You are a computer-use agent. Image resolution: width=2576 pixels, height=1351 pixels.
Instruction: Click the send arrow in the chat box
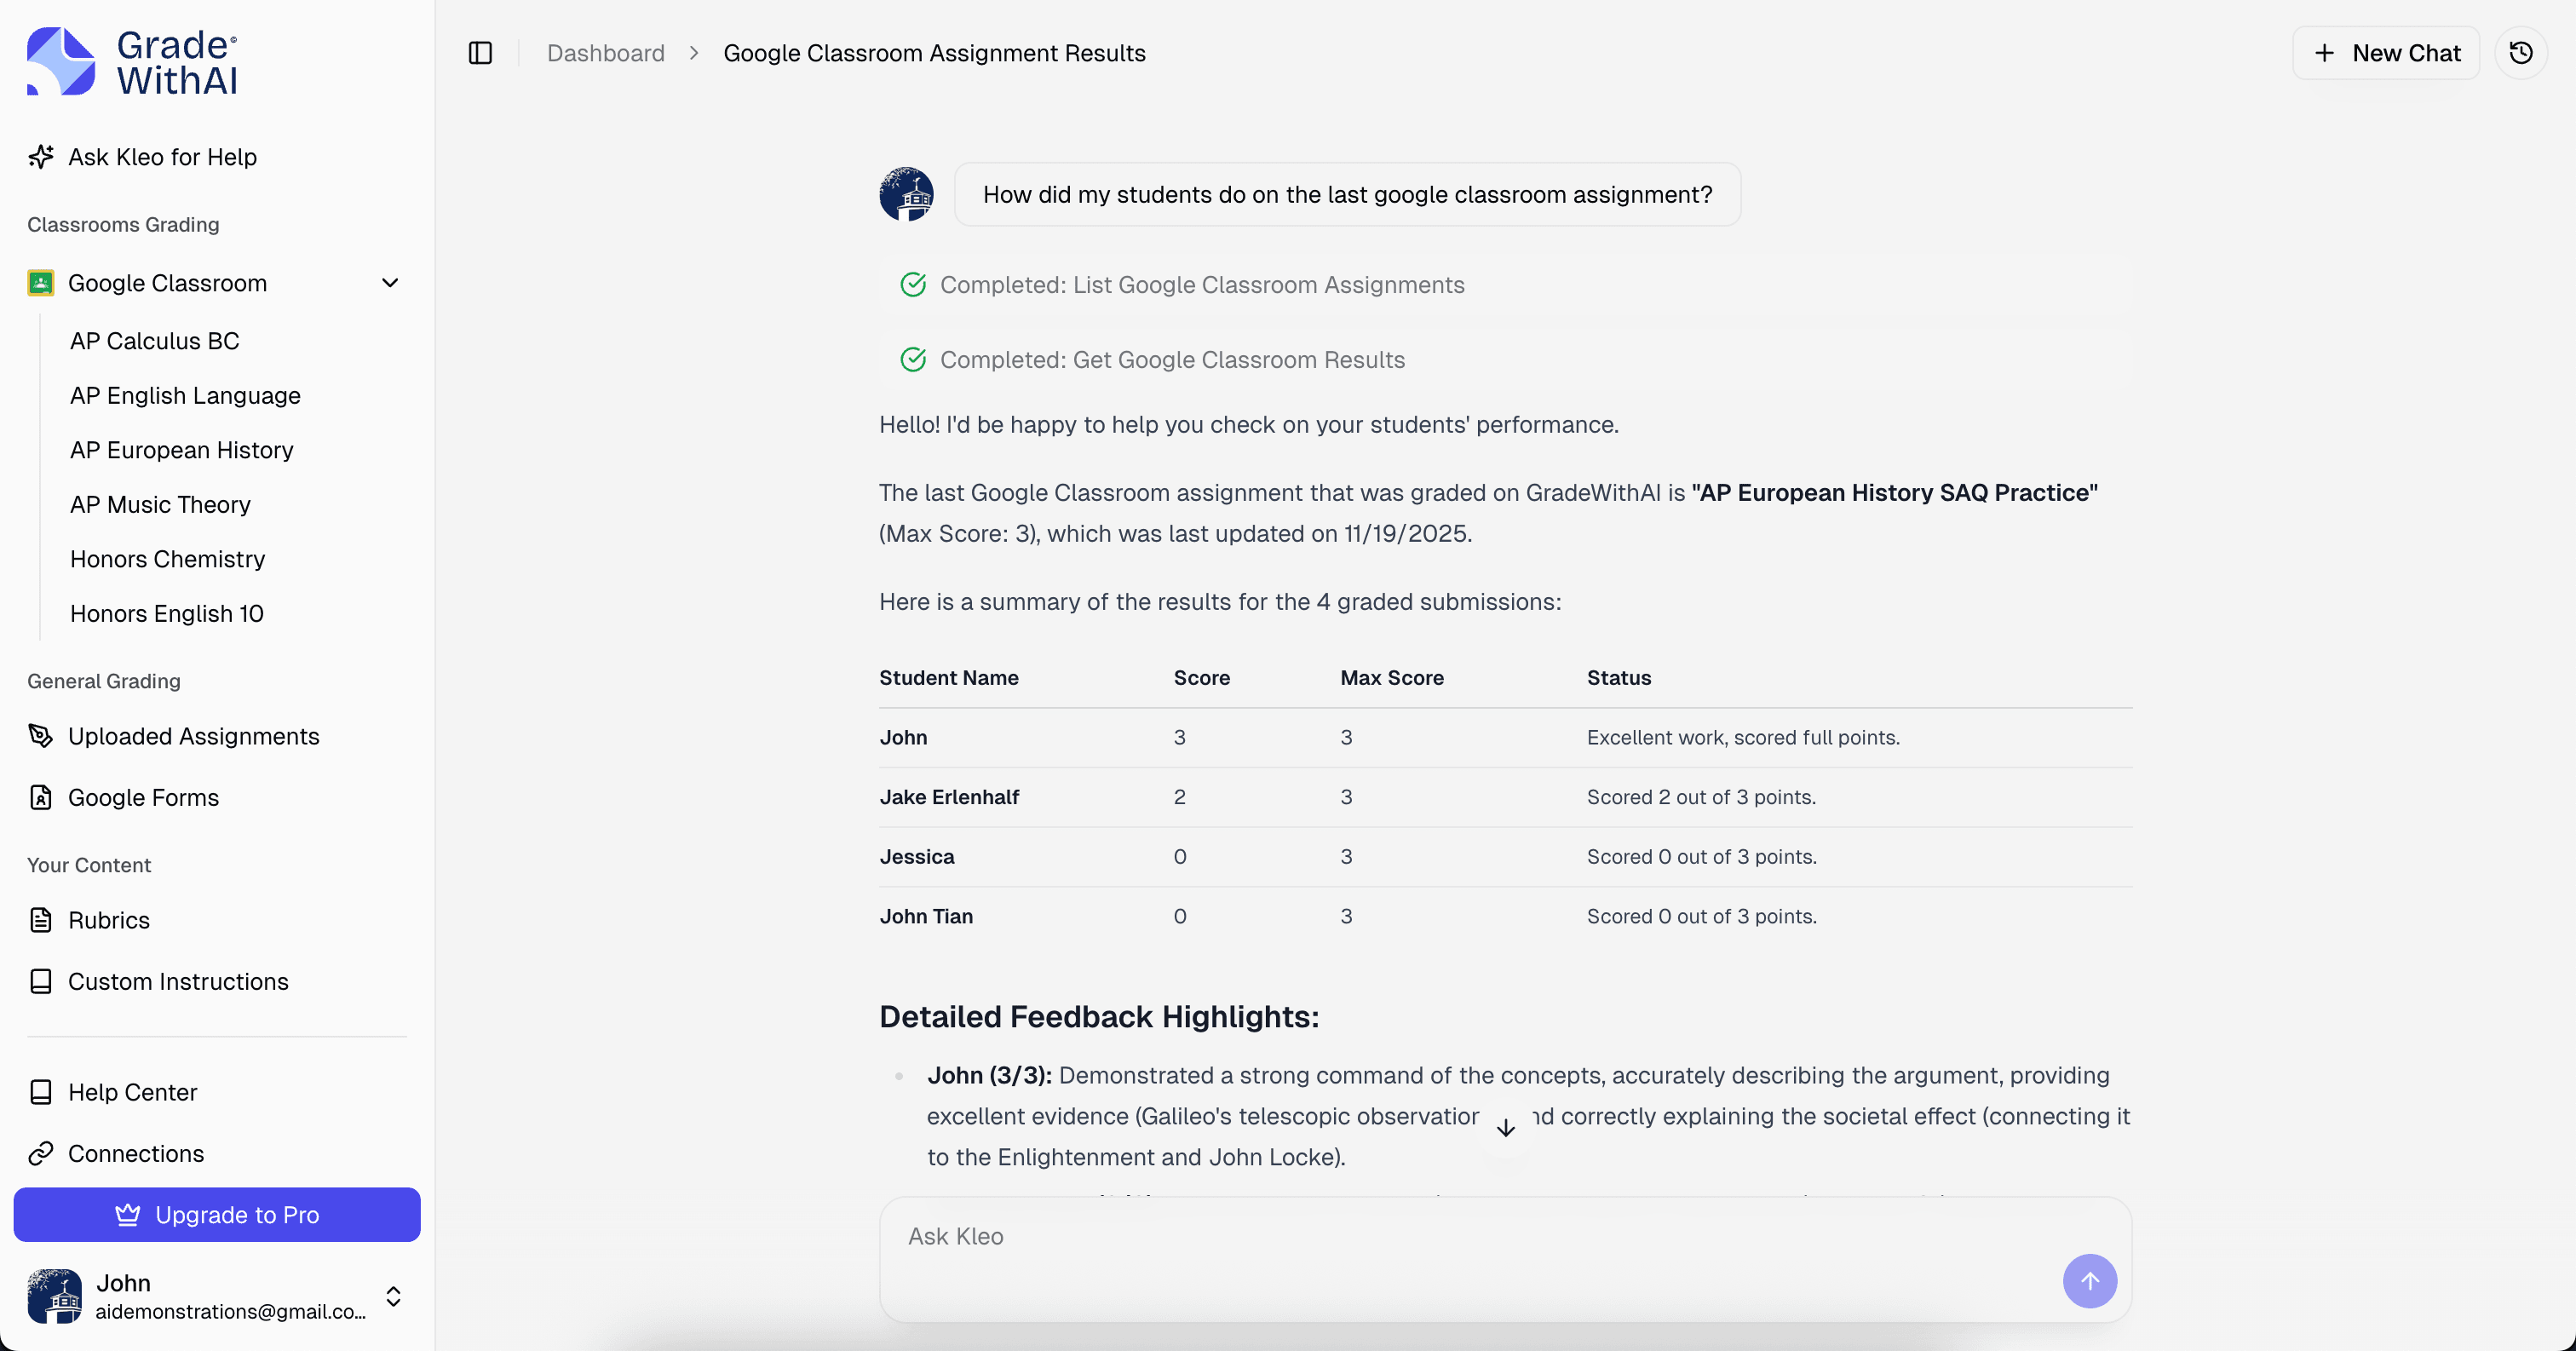(x=2090, y=1281)
